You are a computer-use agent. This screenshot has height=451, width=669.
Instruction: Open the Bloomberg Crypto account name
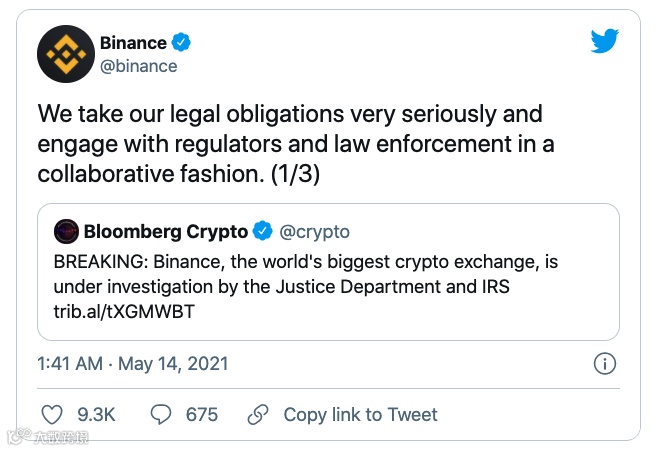[x=165, y=231]
